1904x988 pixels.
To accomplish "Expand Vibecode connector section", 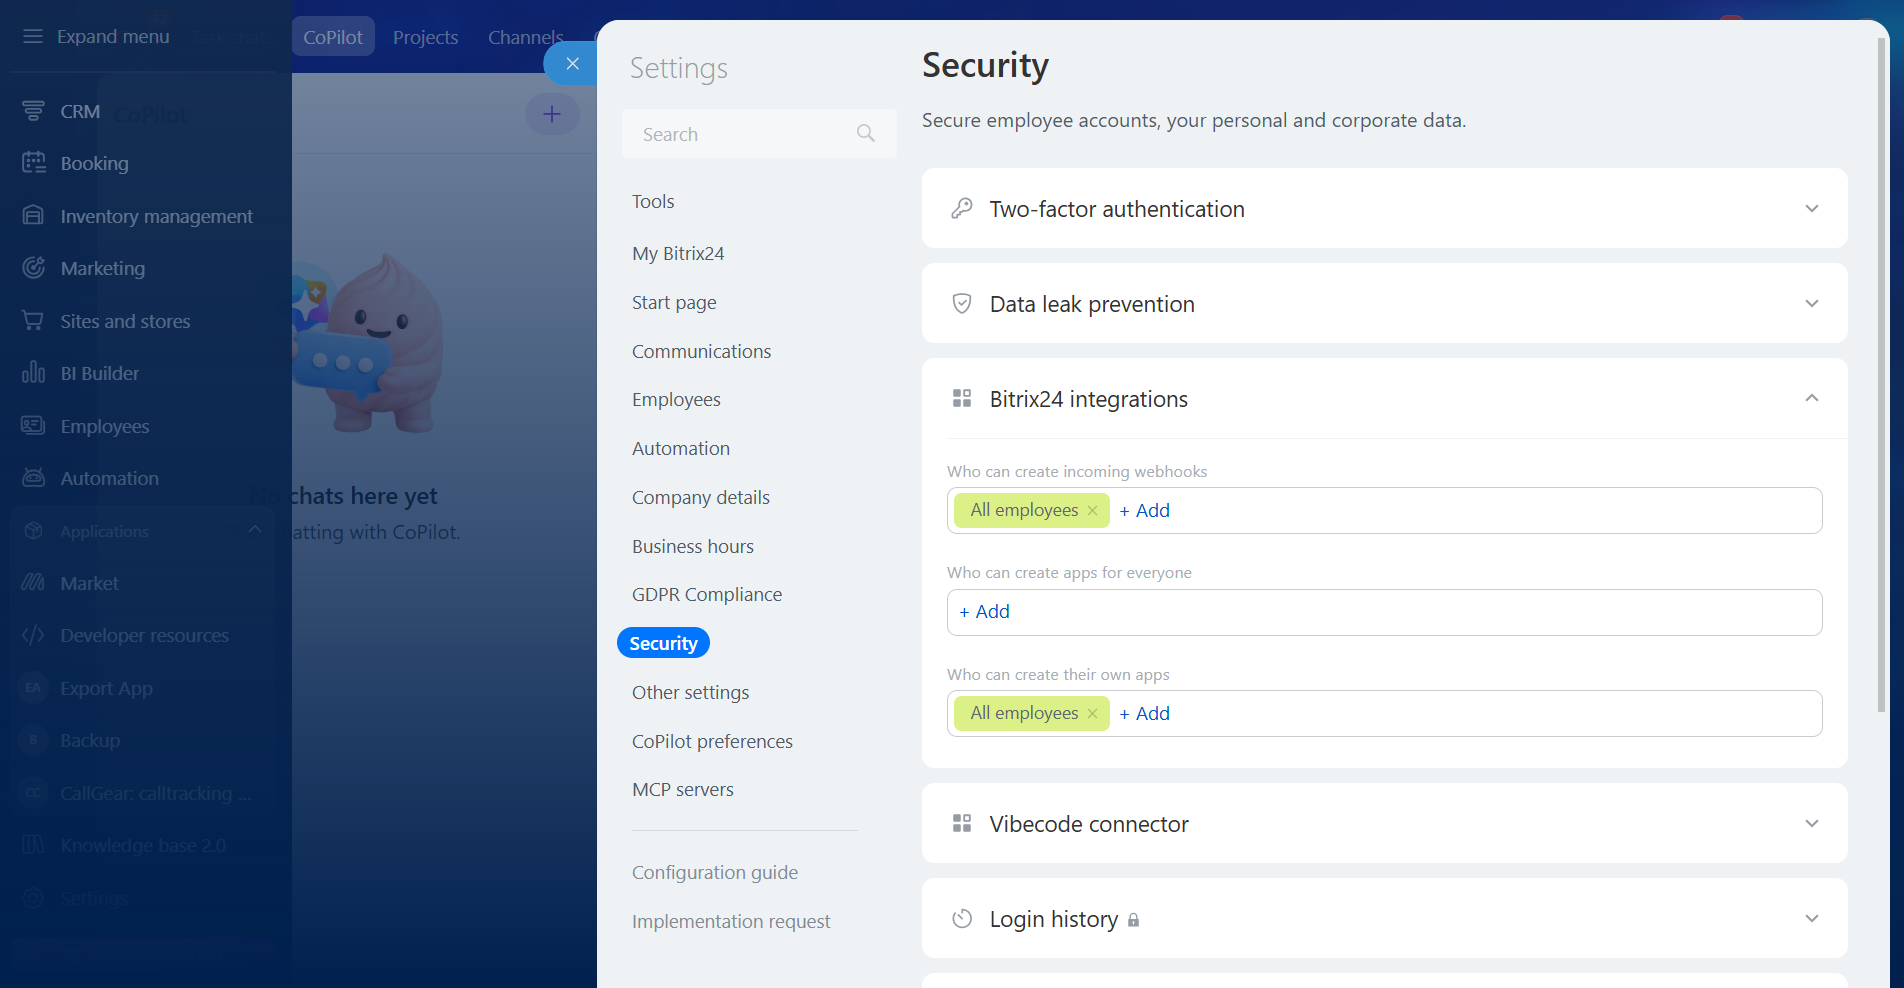I will point(1811,823).
